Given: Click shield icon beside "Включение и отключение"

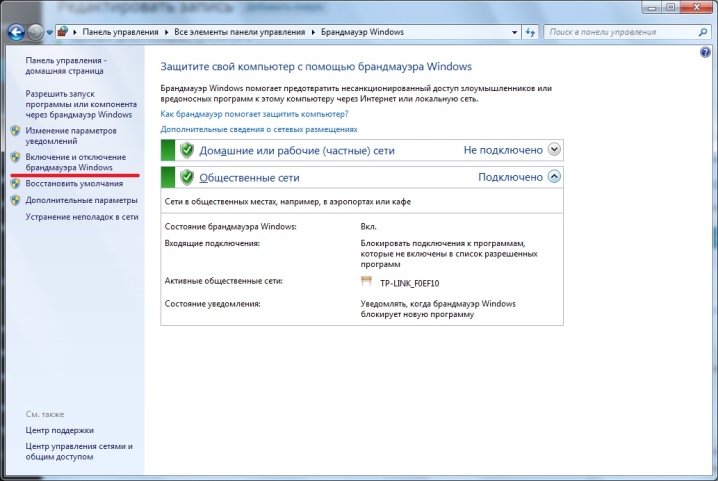Looking at the screenshot, I should (x=16, y=157).
